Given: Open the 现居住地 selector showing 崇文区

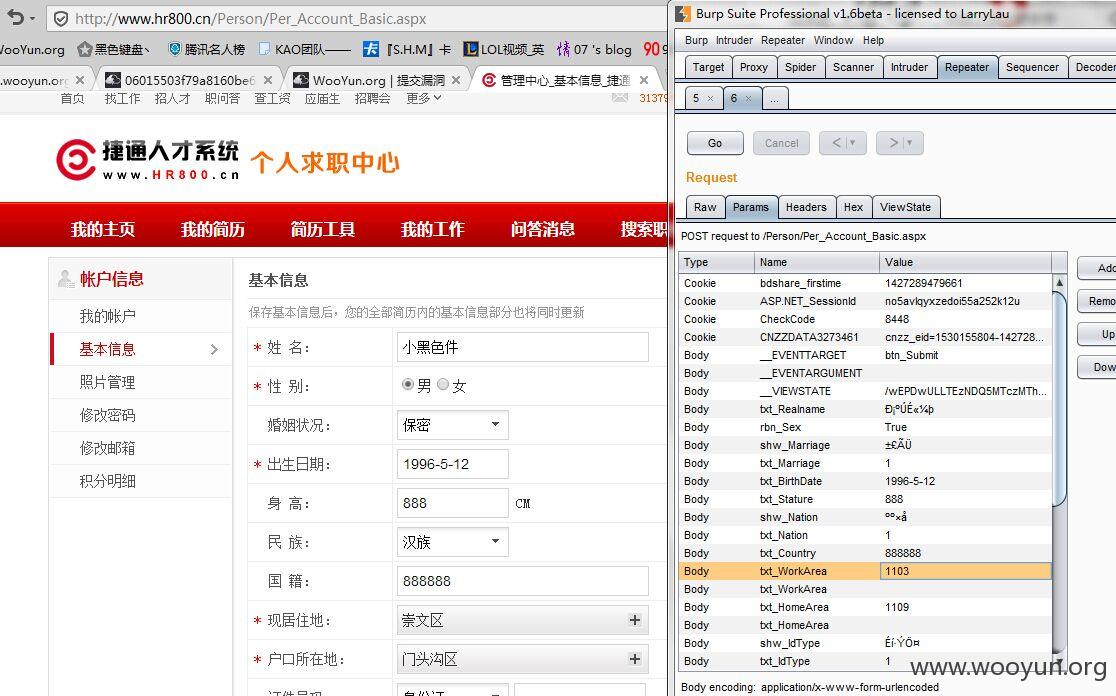Looking at the screenshot, I should (x=522, y=621).
